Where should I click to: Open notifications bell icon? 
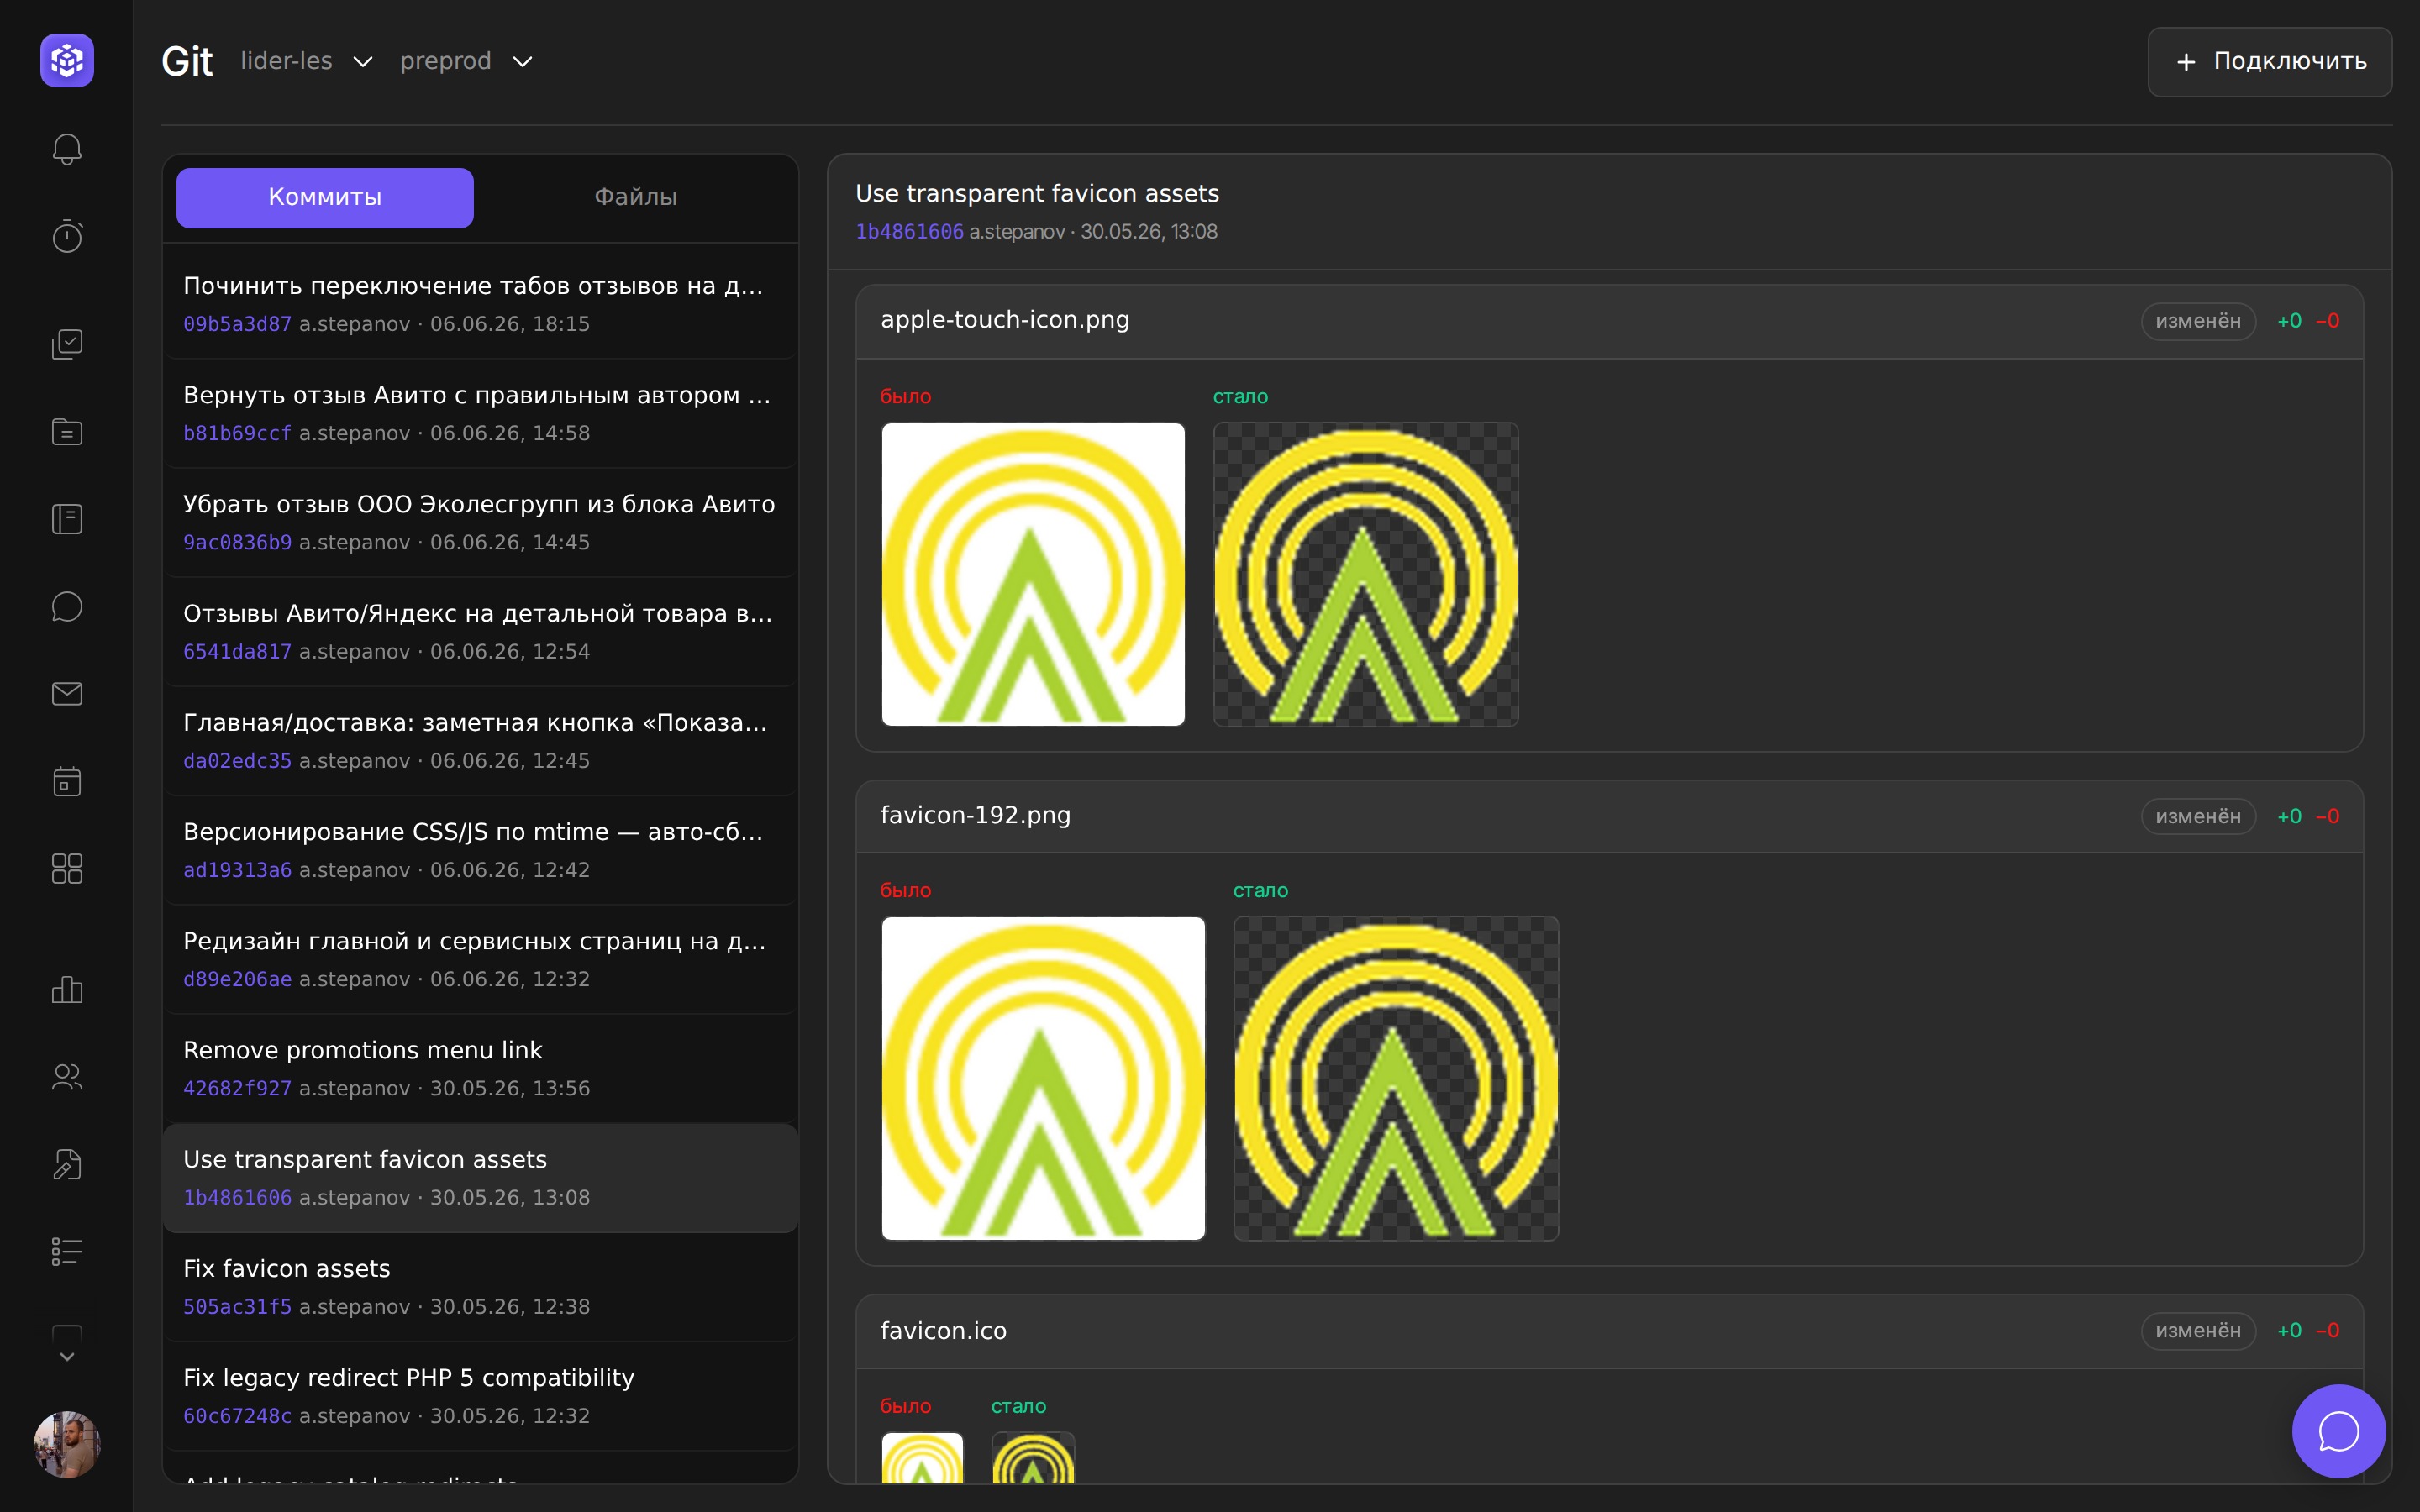[x=67, y=149]
